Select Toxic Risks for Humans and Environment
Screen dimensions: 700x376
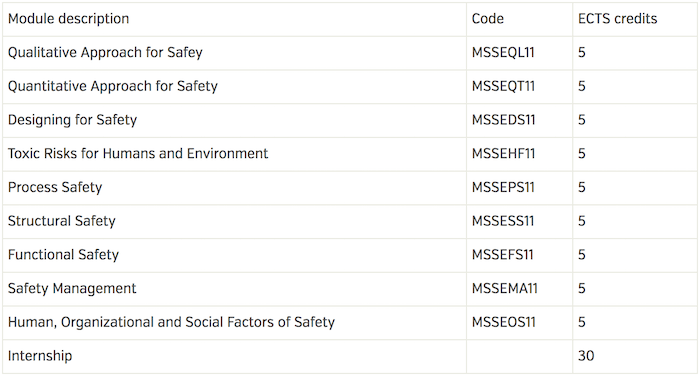coord(138,154)
